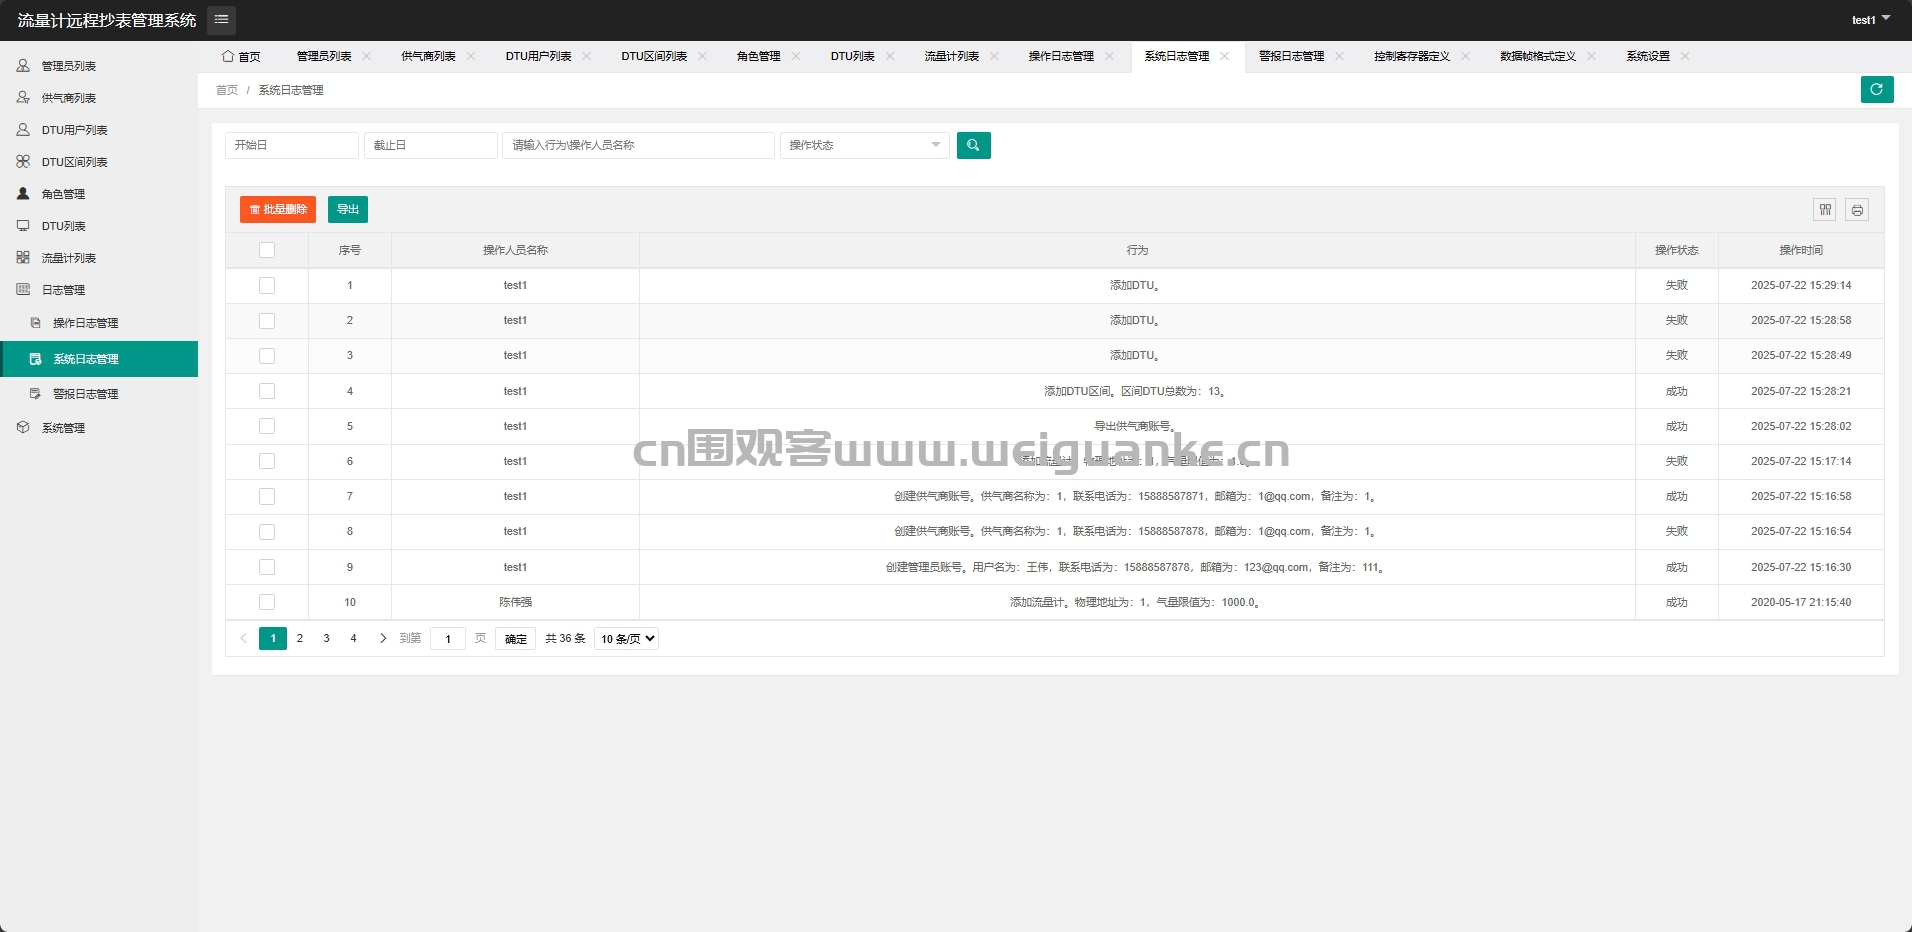Click the 操作日志管理 sidebar icon

[x=36, y=322]
